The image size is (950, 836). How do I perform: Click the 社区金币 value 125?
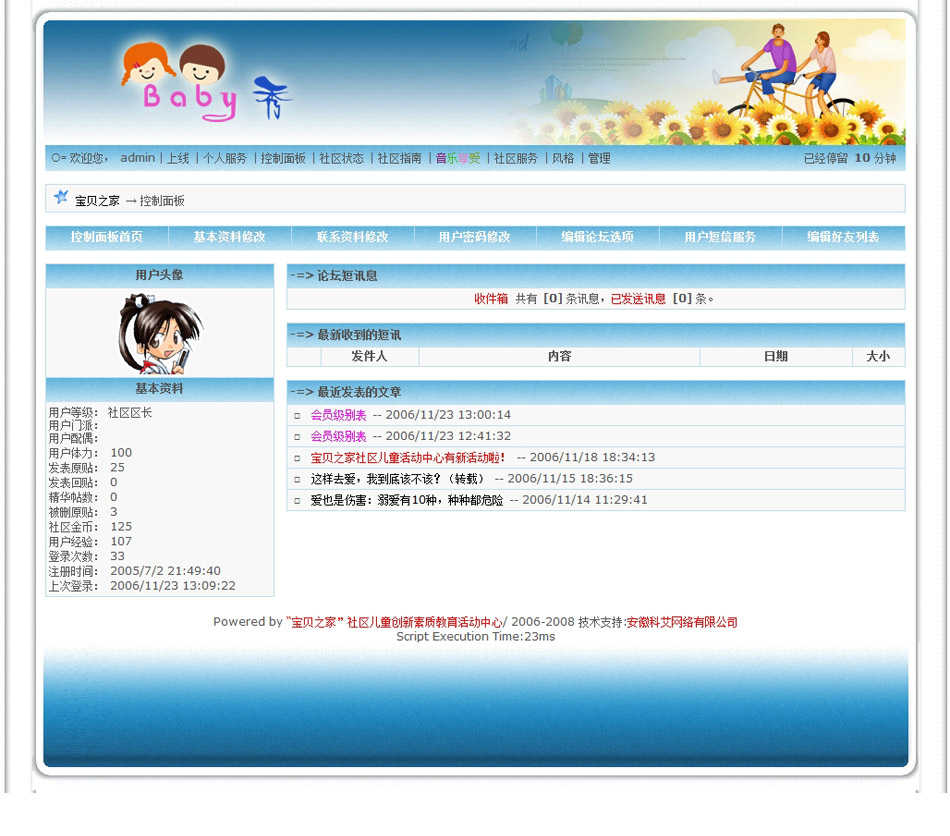[121, 526]
